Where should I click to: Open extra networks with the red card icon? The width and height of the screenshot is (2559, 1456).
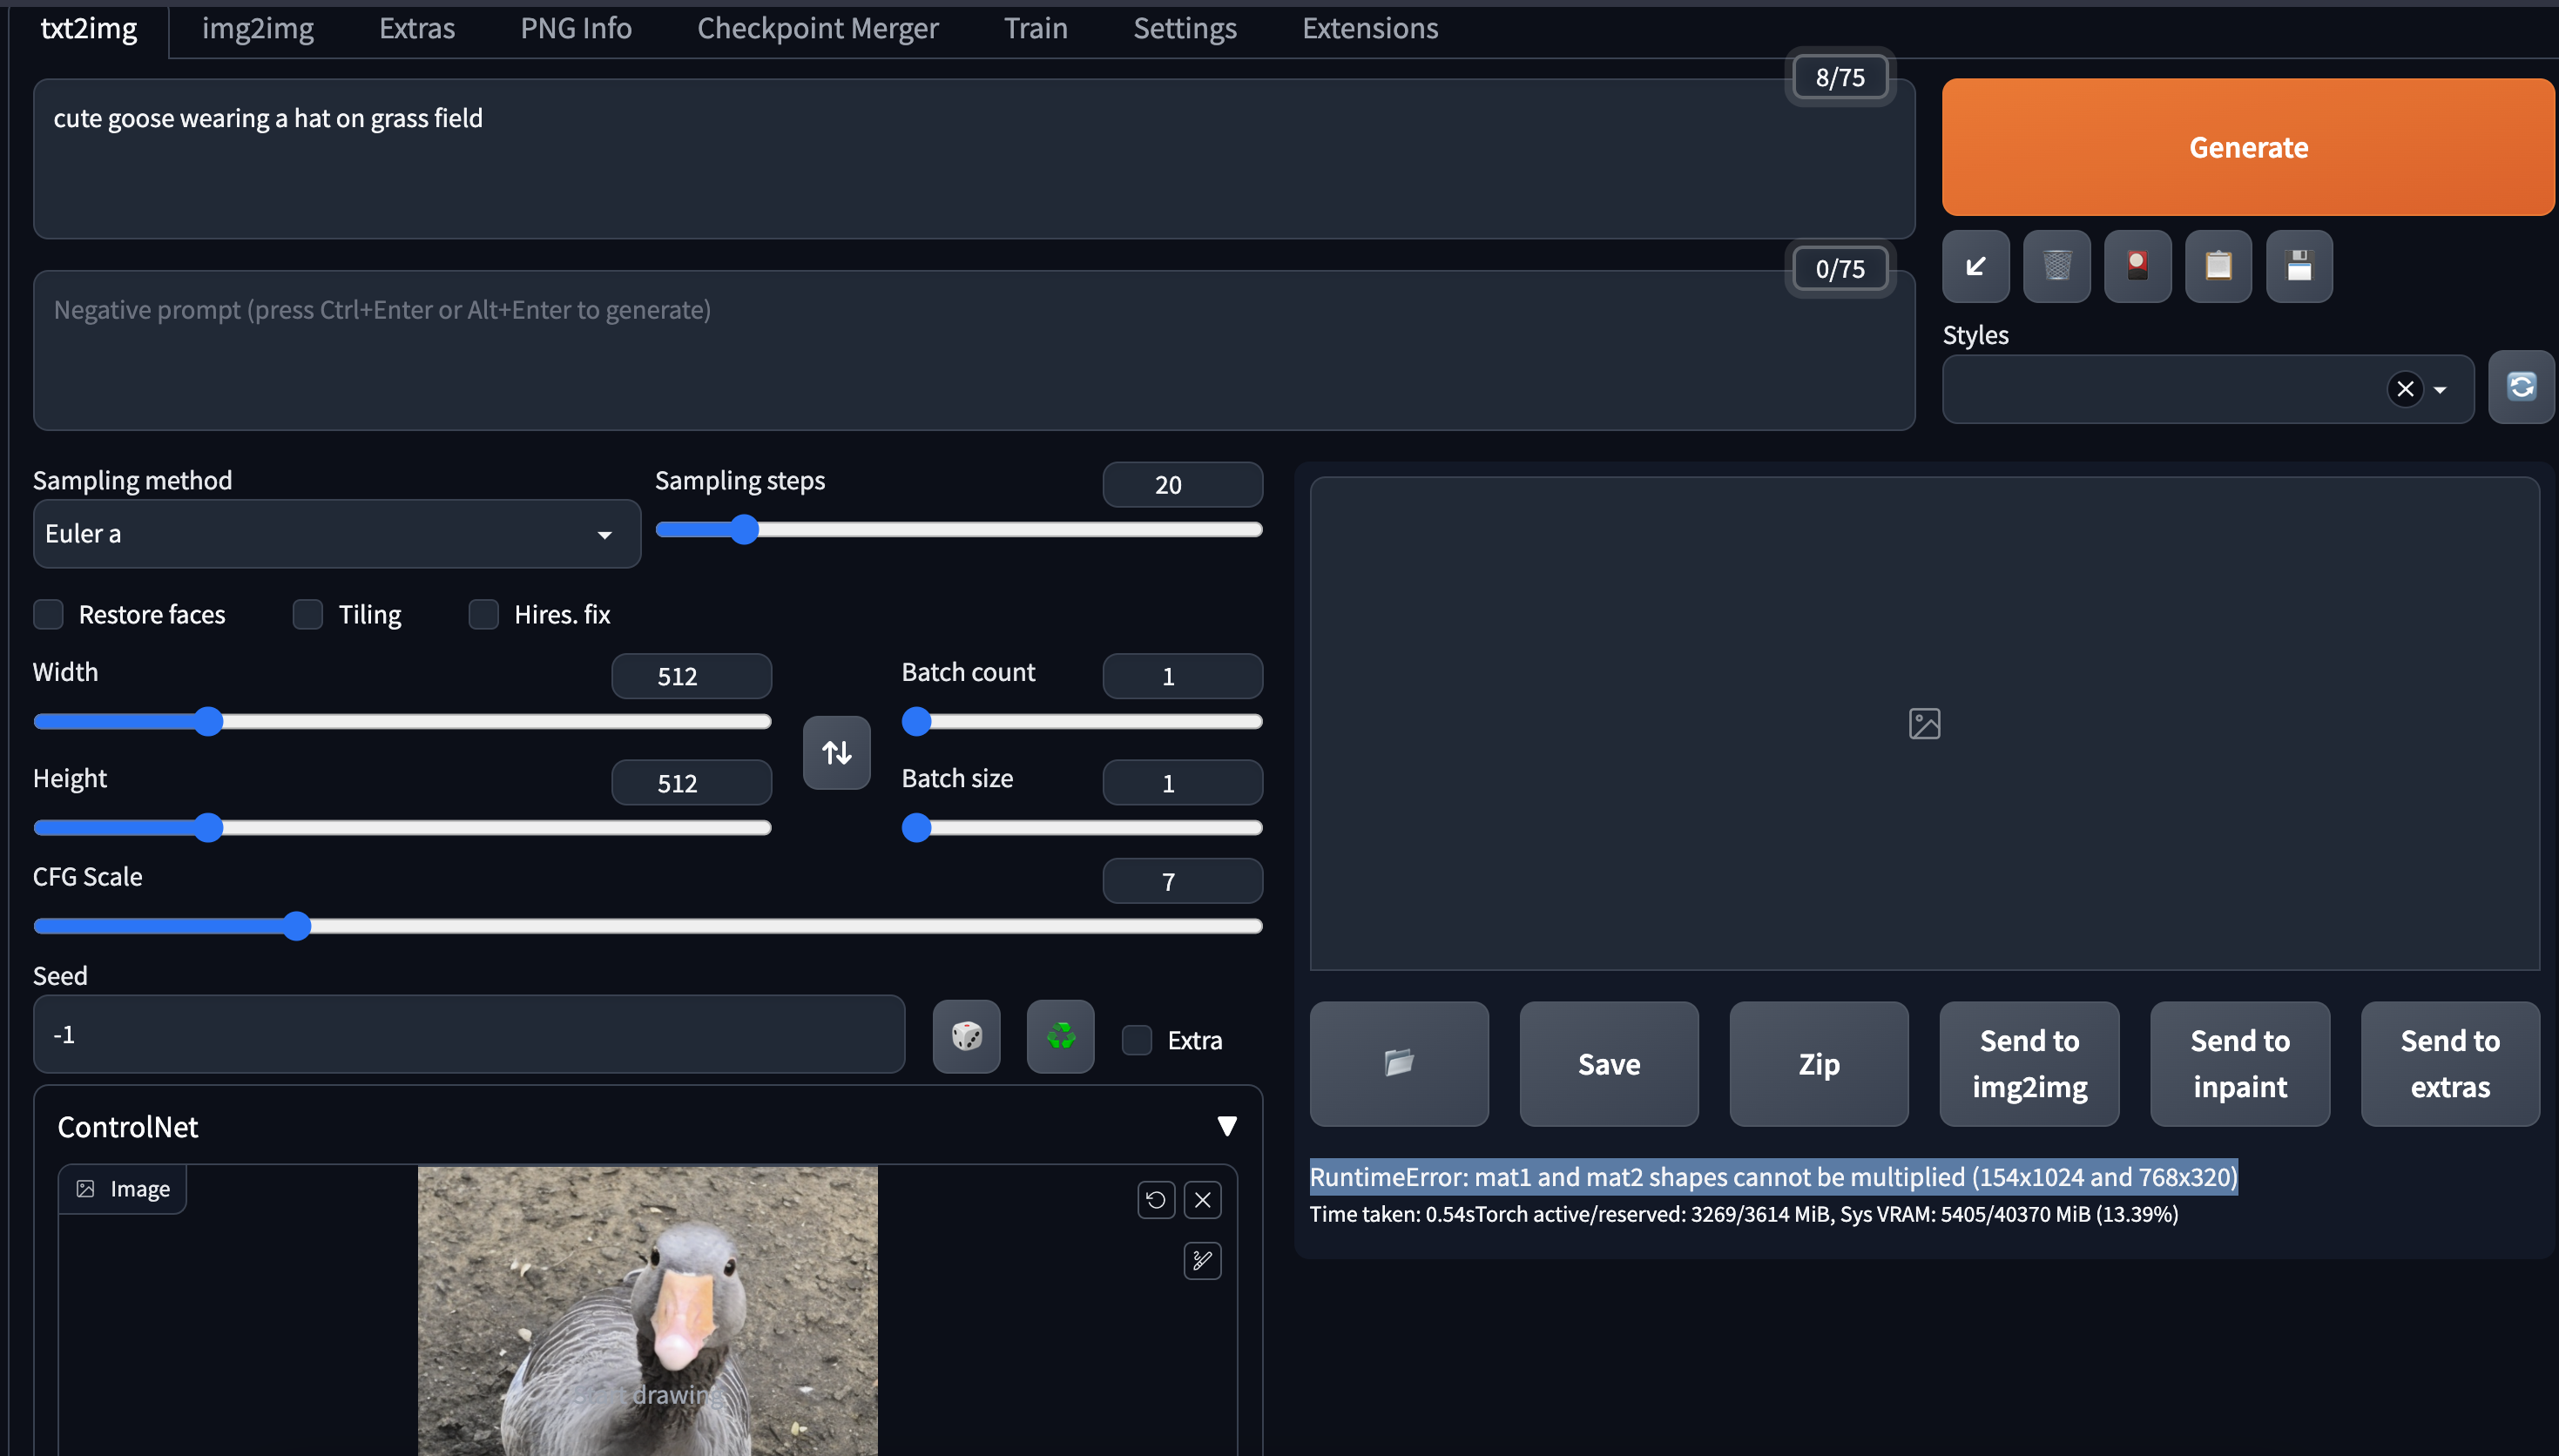(x=2137, y=266)
